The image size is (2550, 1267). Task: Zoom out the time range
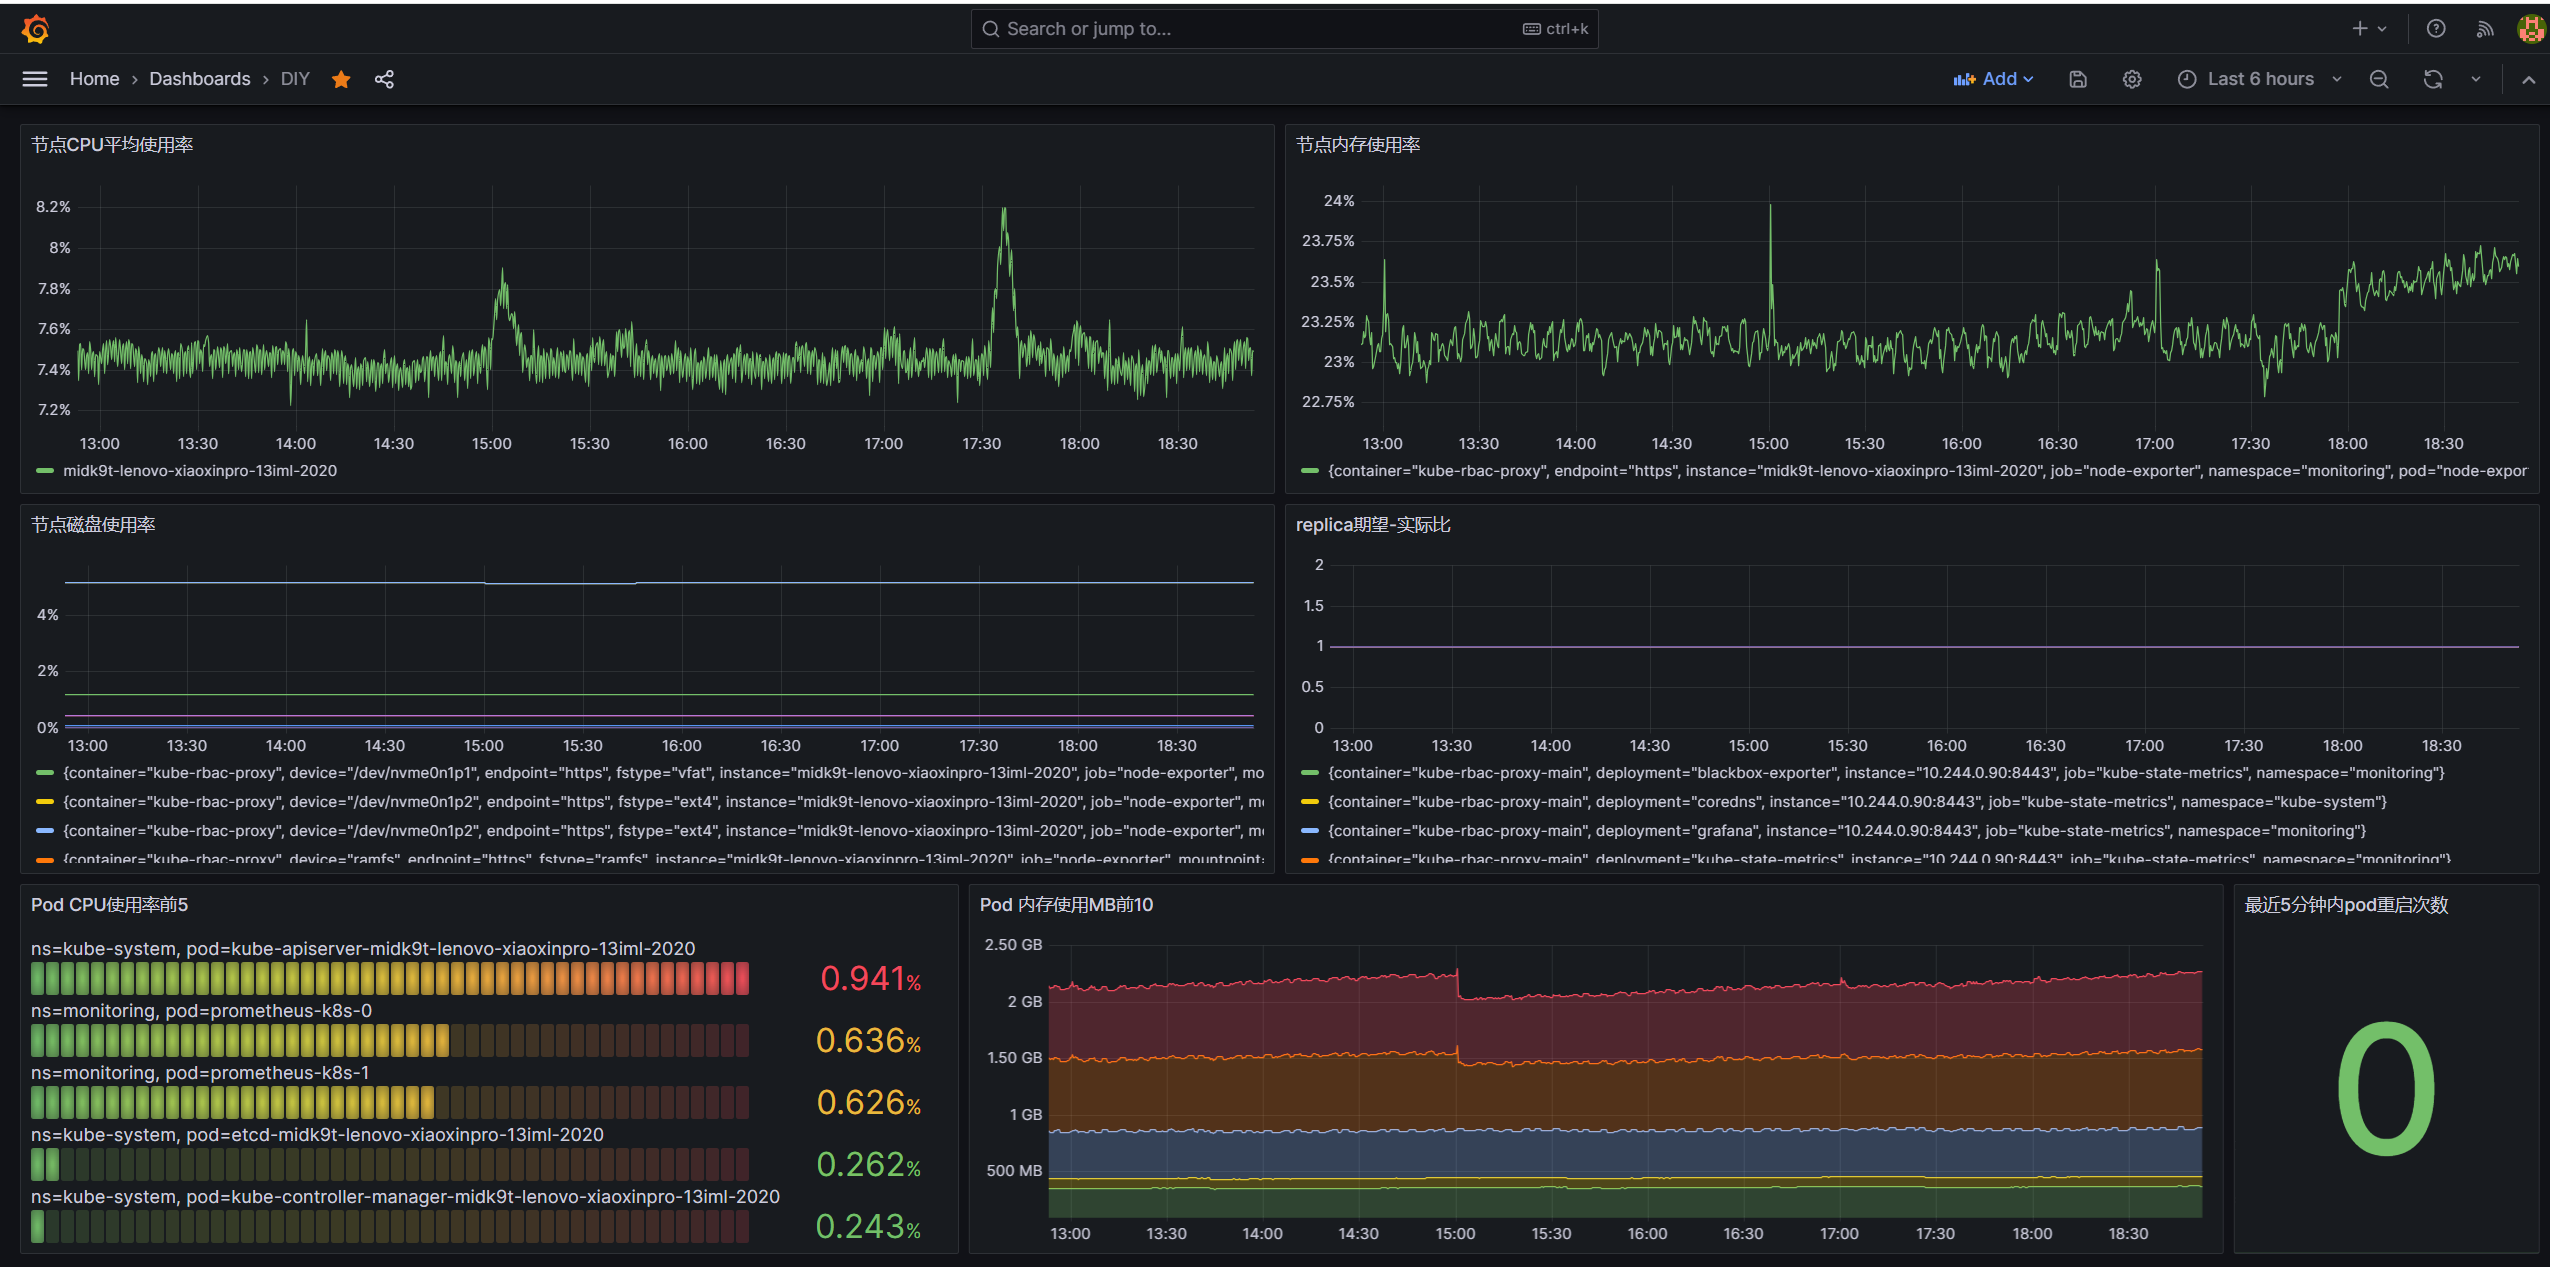[x=2379, y=79]
